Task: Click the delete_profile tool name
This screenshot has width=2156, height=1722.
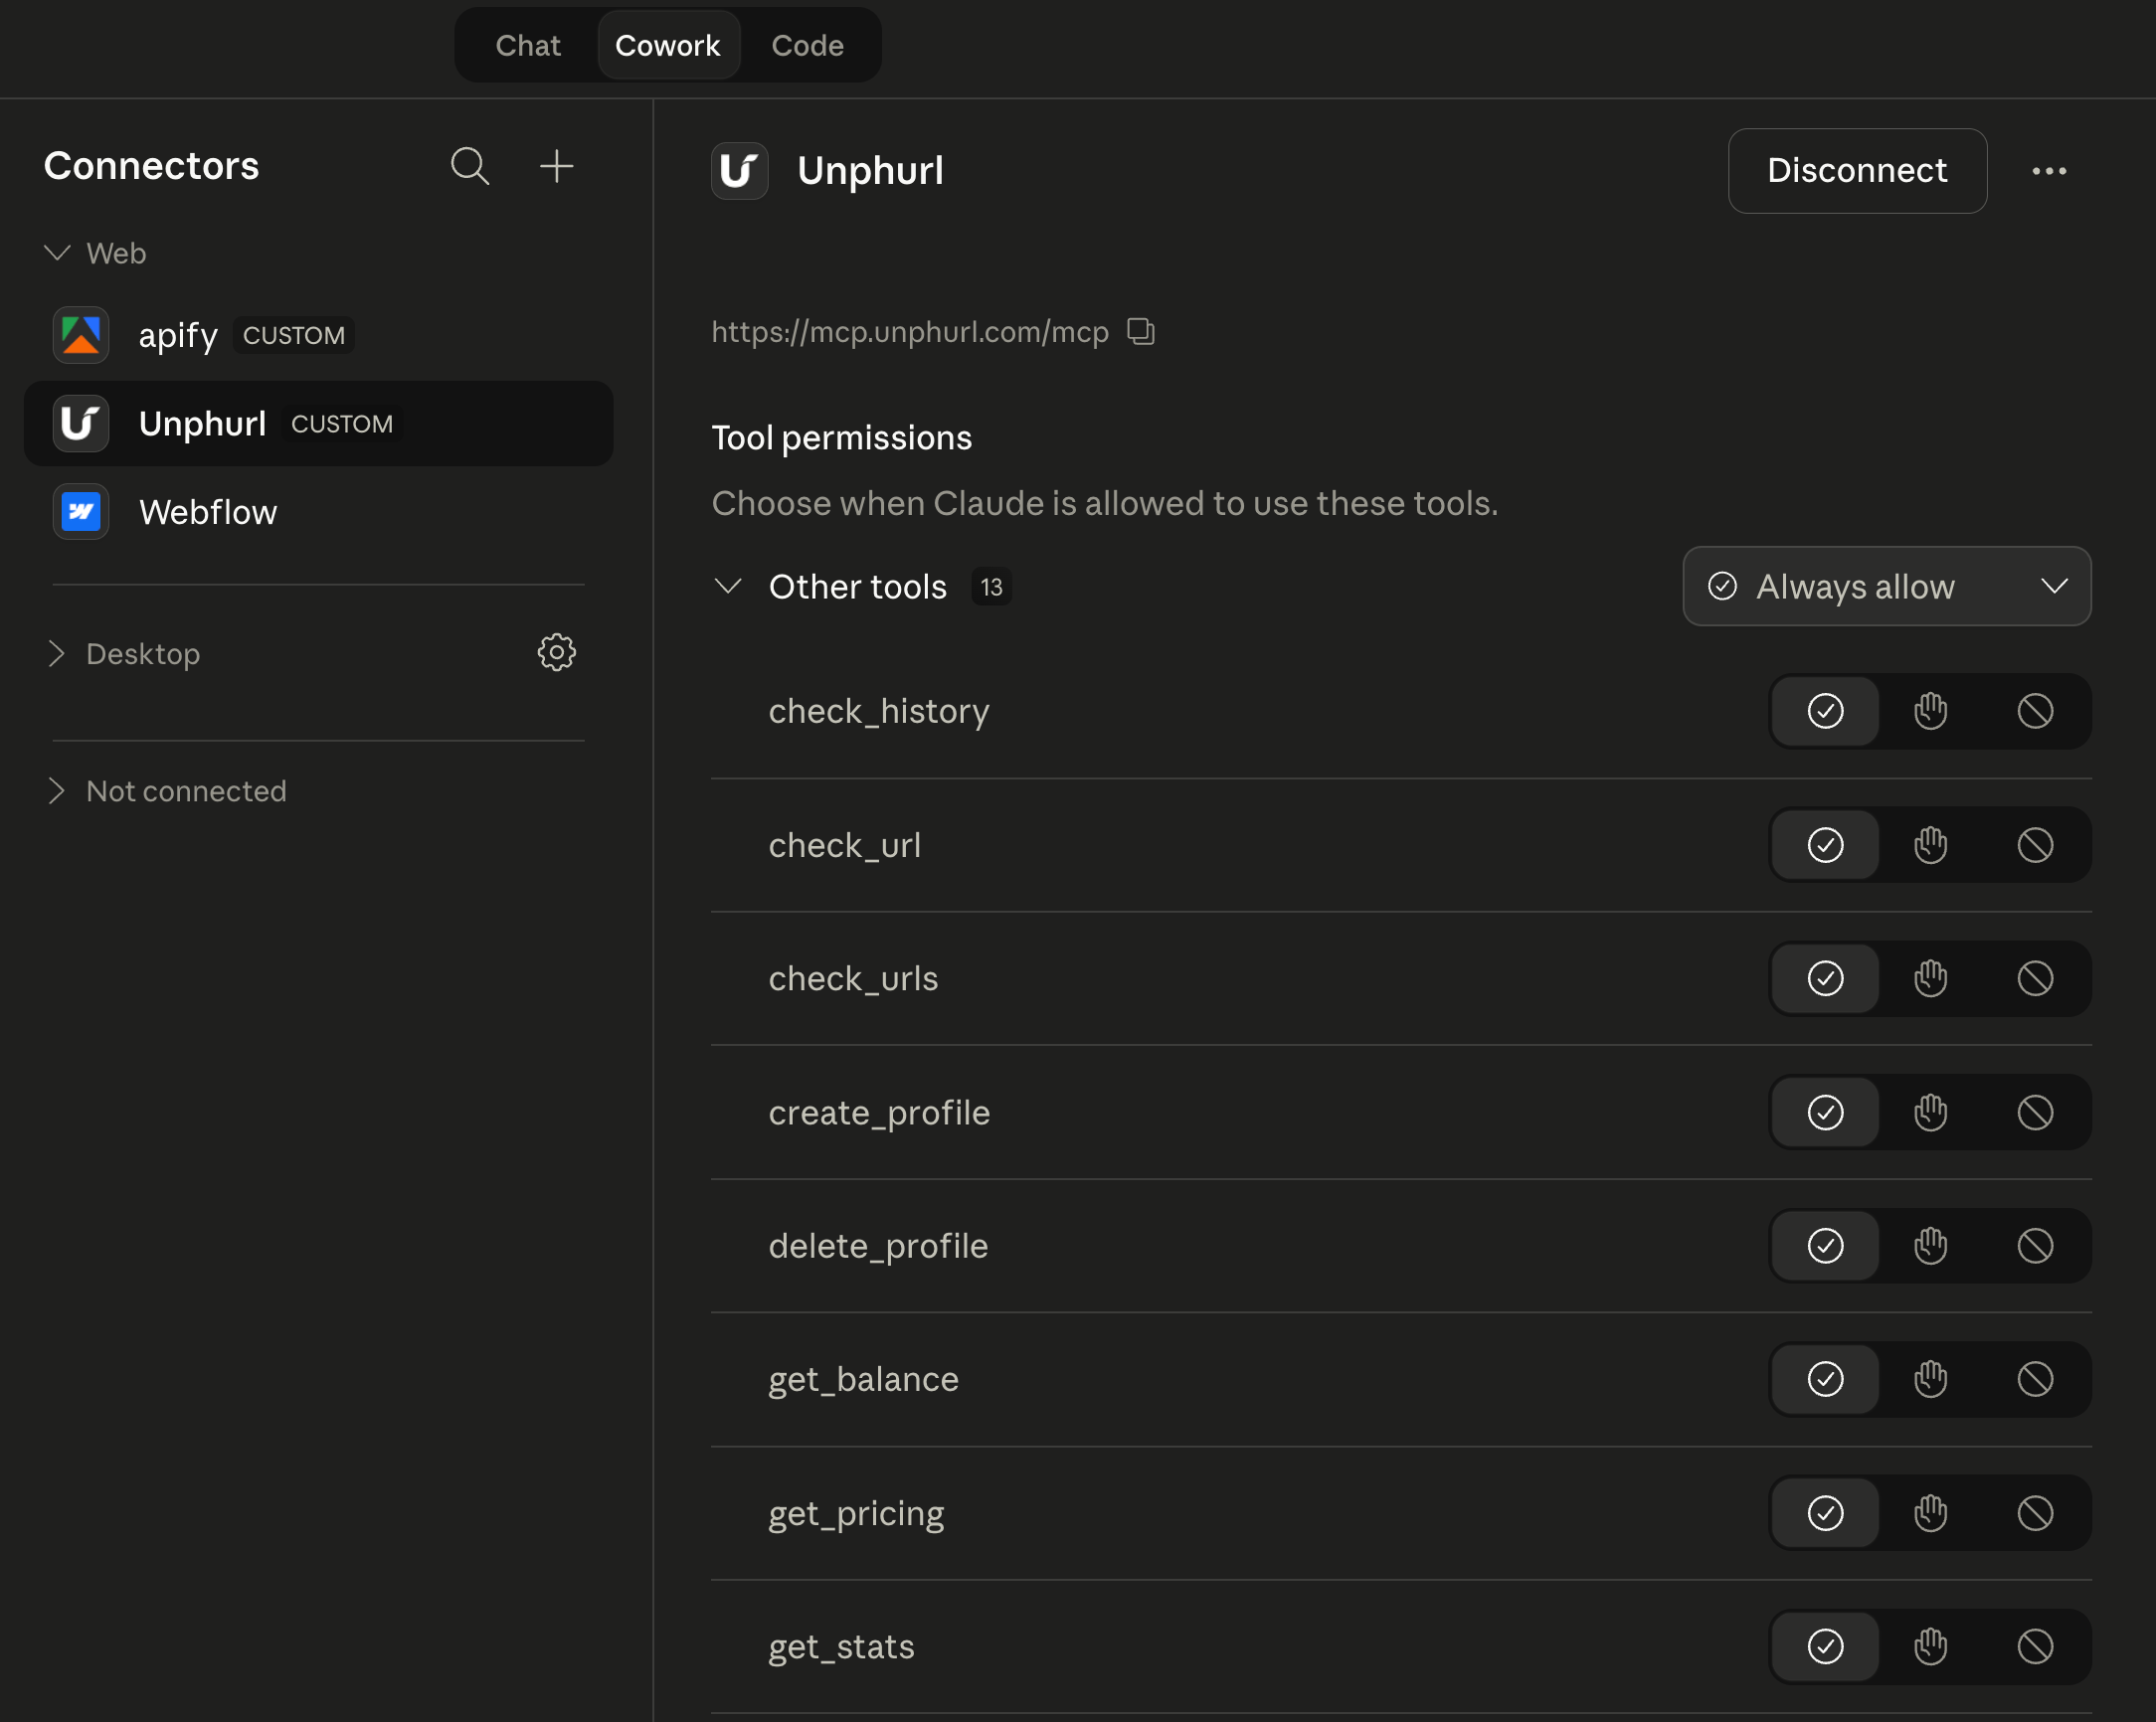Action: pos(878,1245)
